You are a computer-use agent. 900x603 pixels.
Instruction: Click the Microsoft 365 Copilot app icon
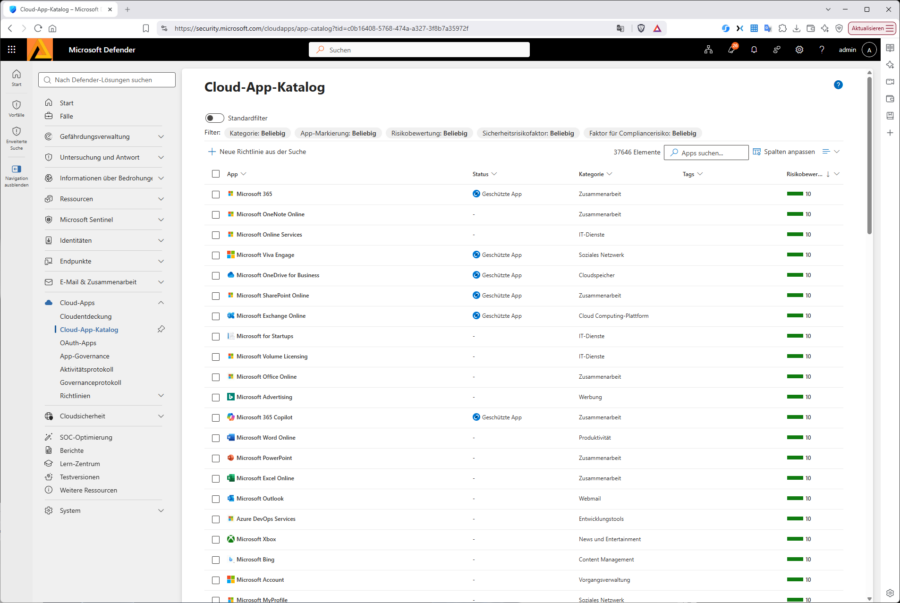(231, 417)
